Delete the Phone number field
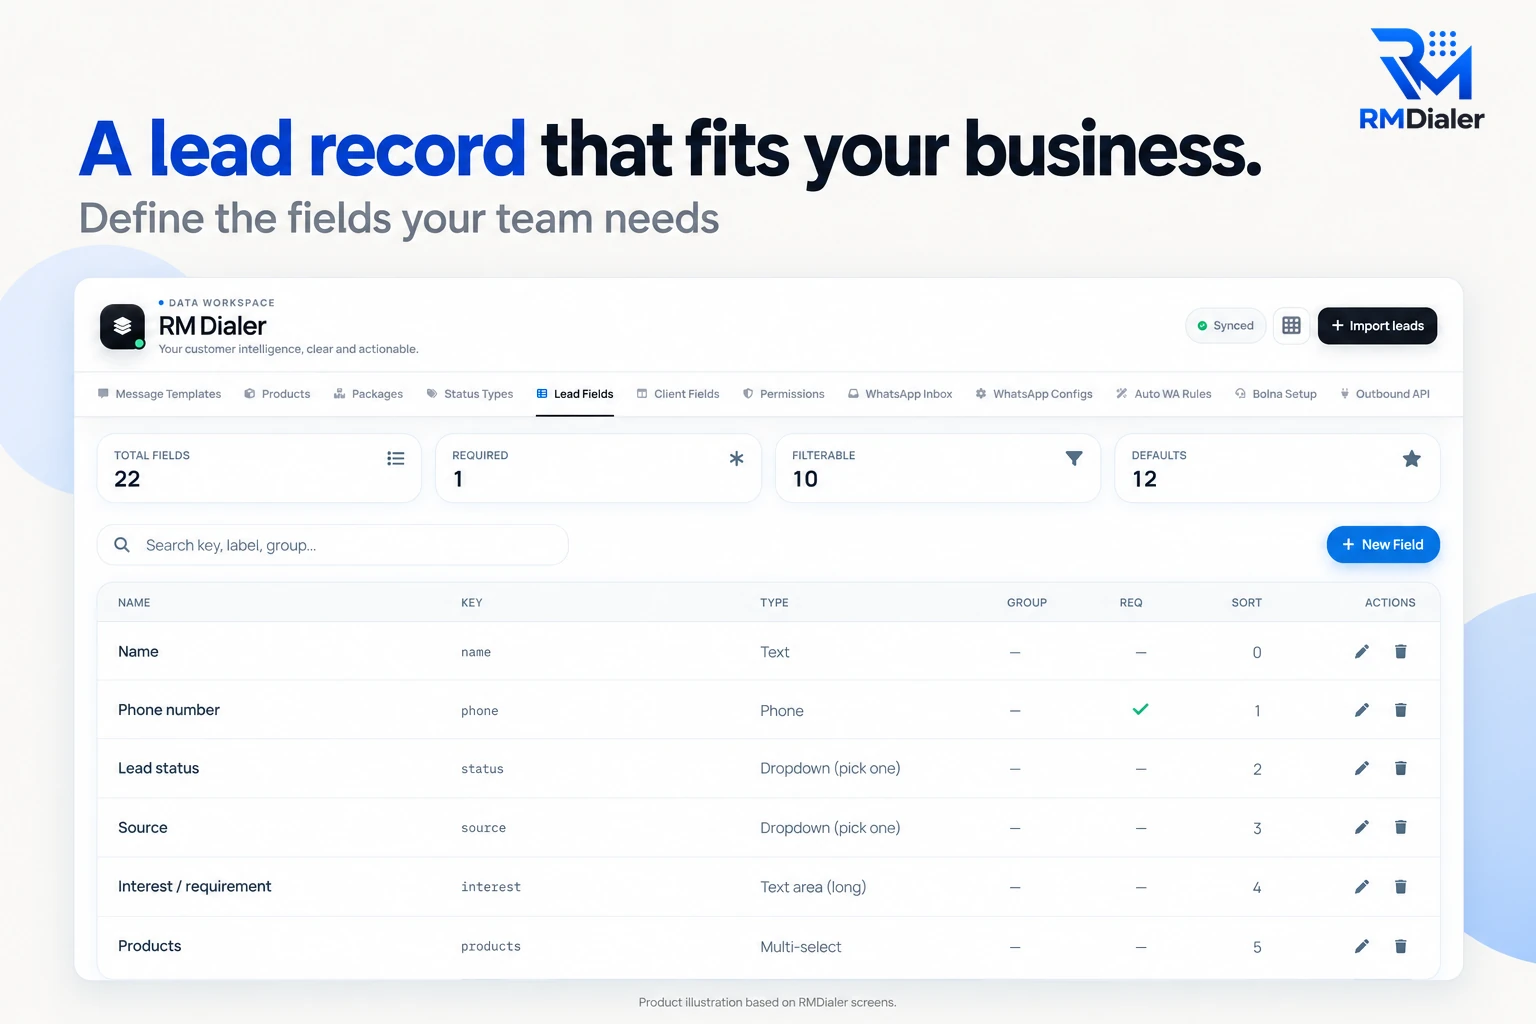 1400,710
